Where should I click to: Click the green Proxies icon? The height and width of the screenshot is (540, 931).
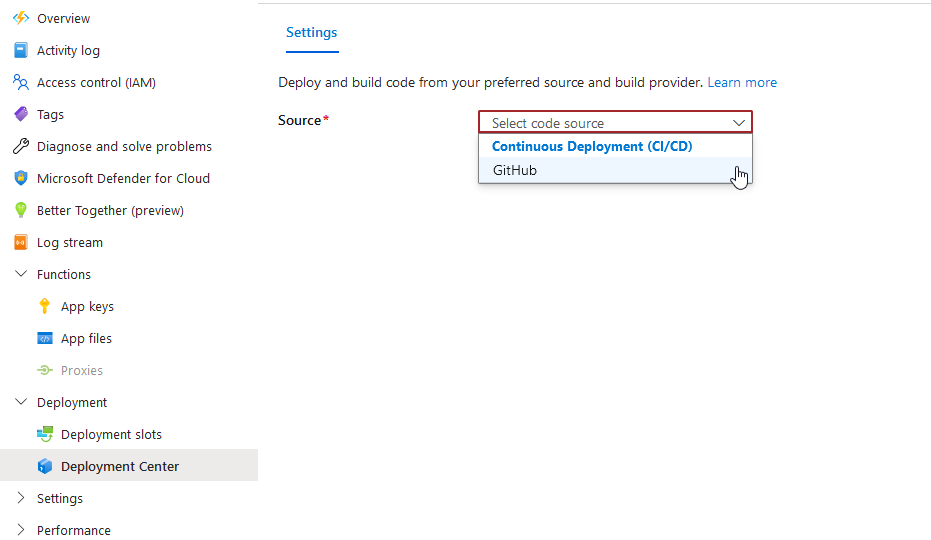(x=45, y=370)
